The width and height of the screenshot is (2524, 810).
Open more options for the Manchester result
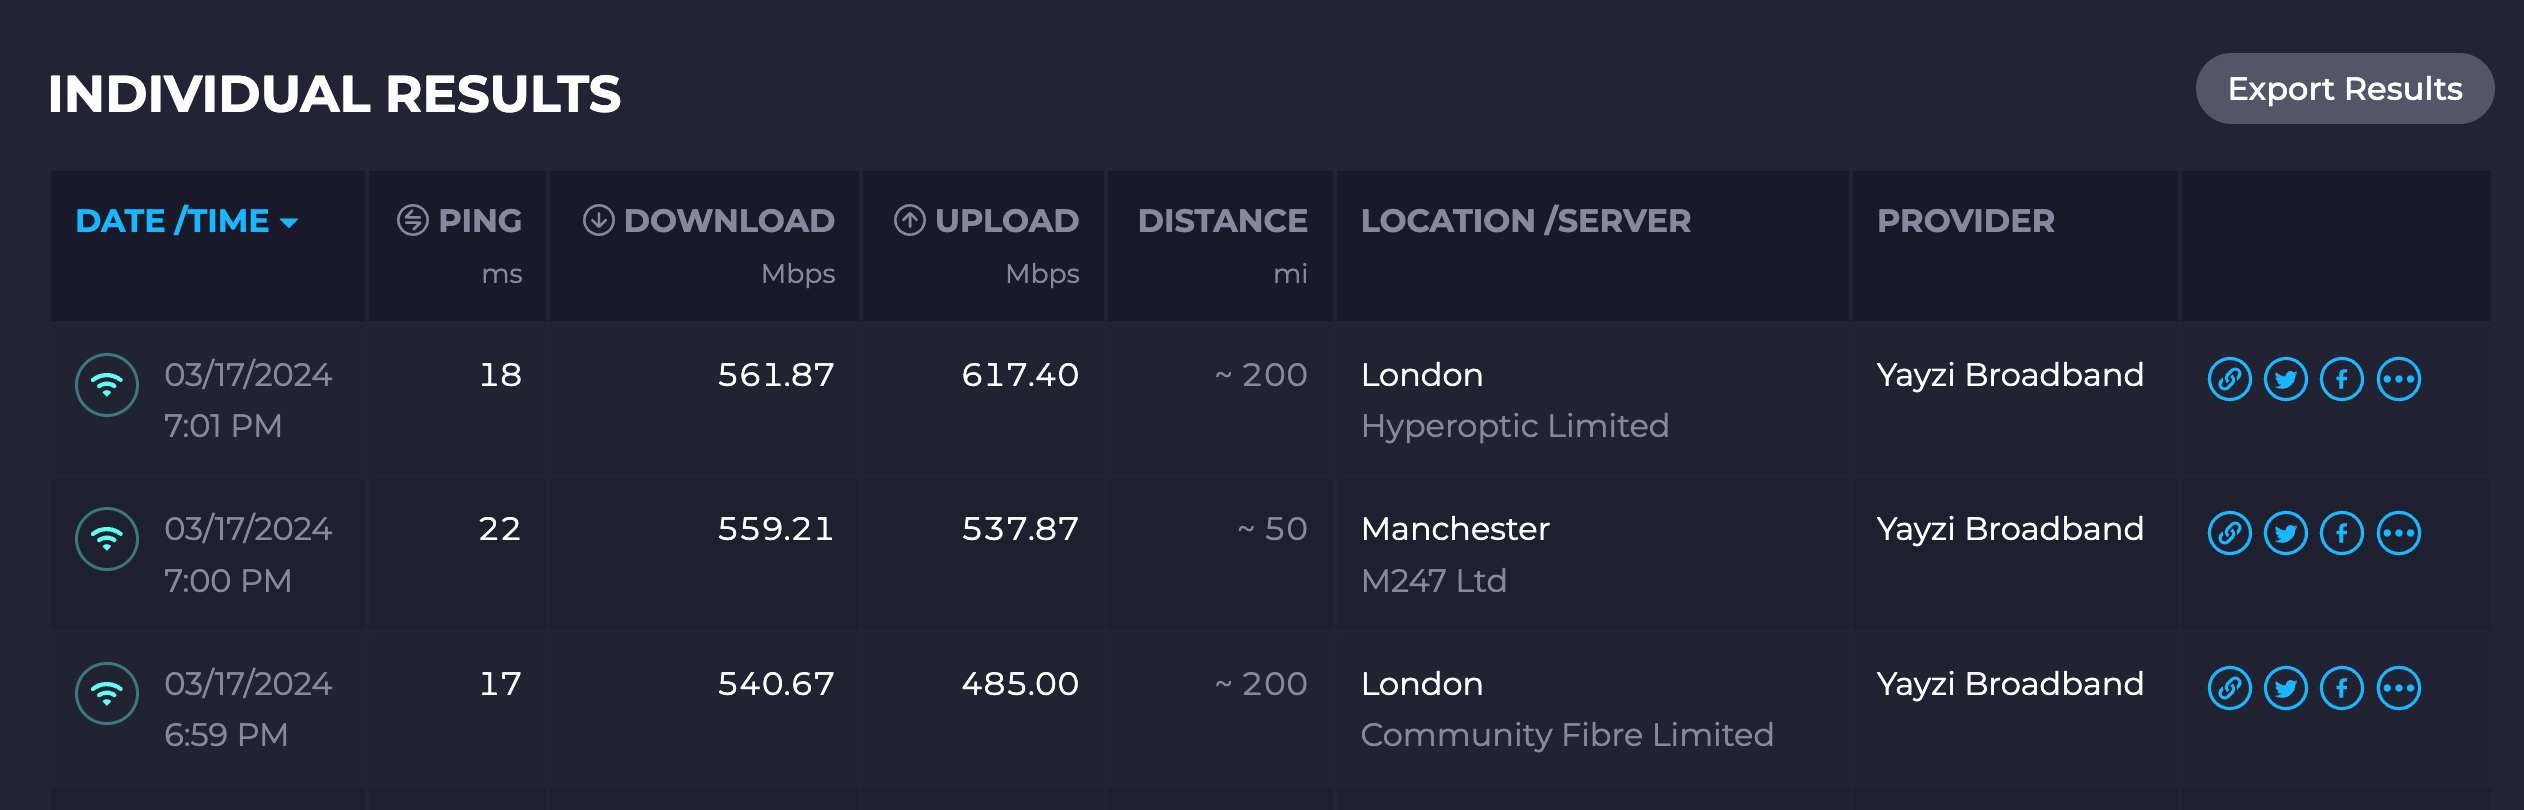click(x=2399, y=534)
